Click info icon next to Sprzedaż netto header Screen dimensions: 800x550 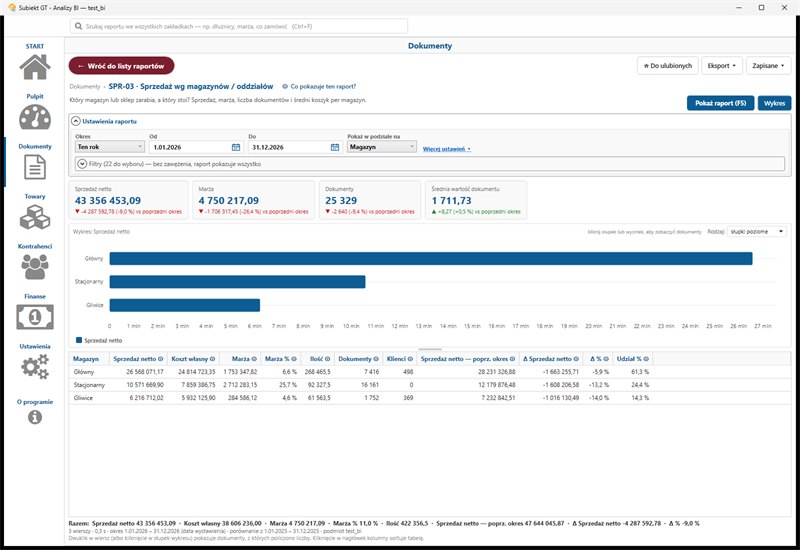161,359
